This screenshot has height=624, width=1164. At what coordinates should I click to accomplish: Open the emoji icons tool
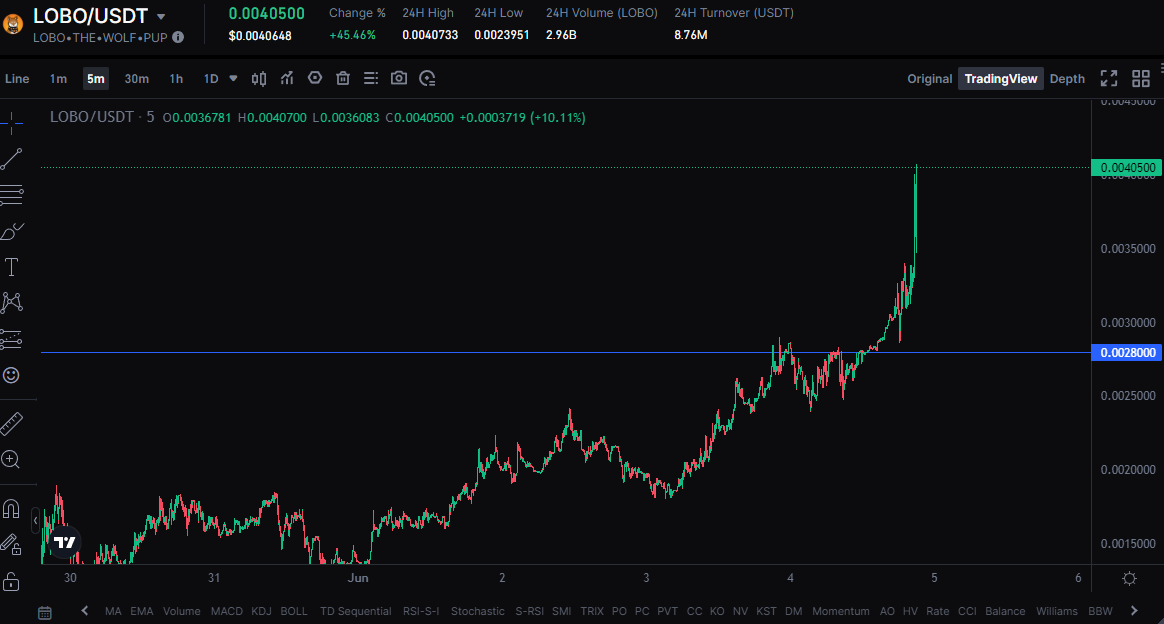click(11, 375)
